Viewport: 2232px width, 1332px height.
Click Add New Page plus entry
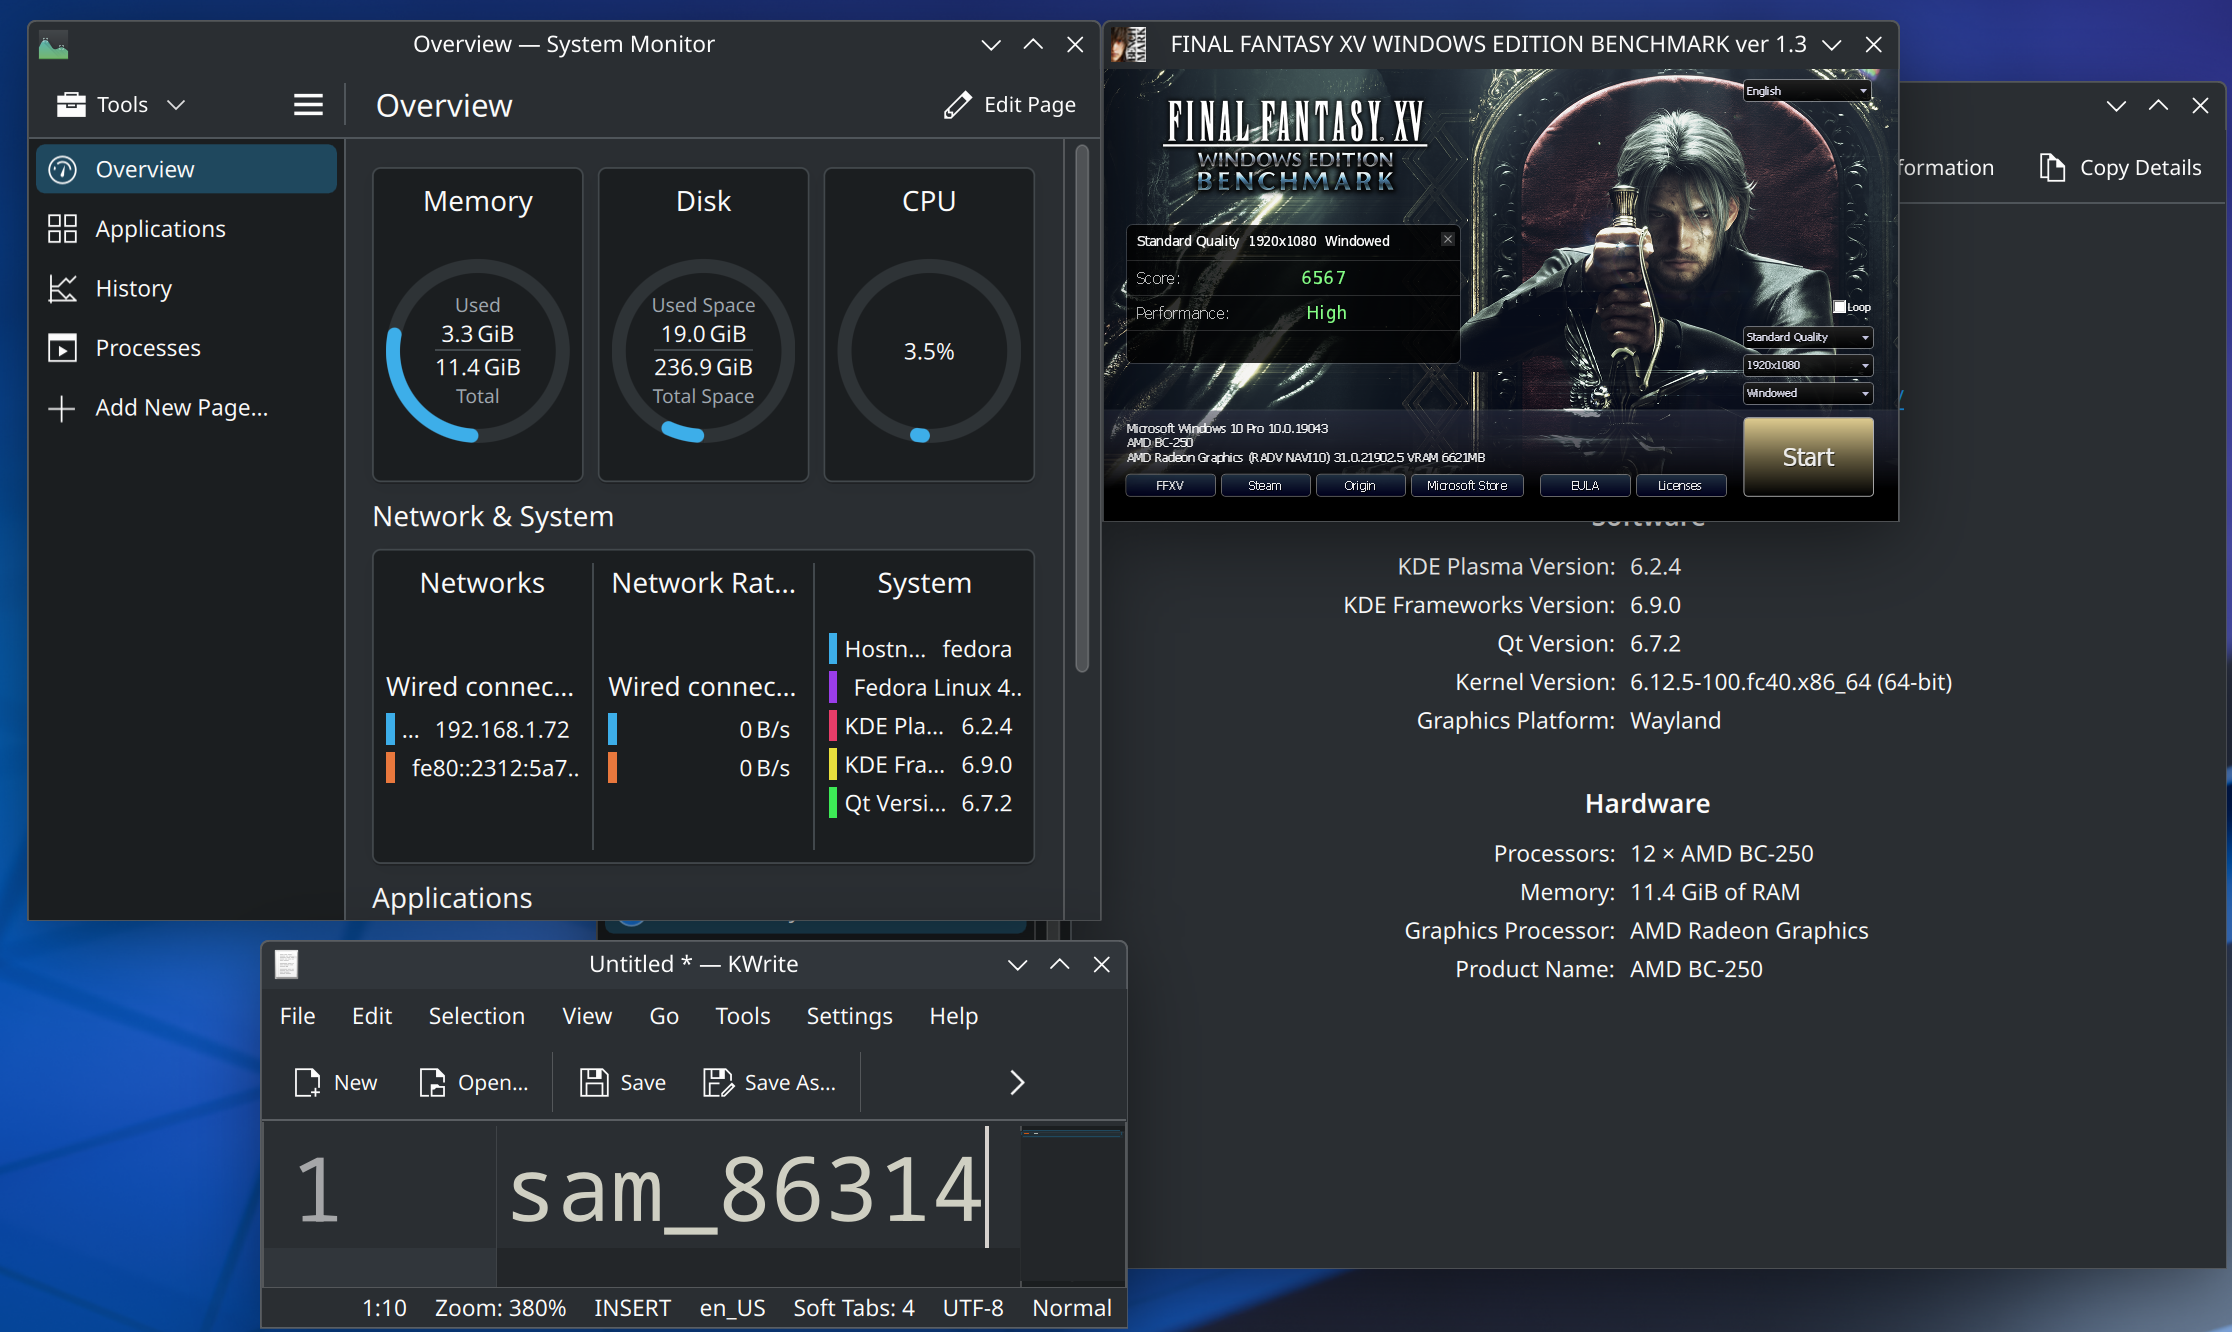pyautogui.click(x=187, y=408)
